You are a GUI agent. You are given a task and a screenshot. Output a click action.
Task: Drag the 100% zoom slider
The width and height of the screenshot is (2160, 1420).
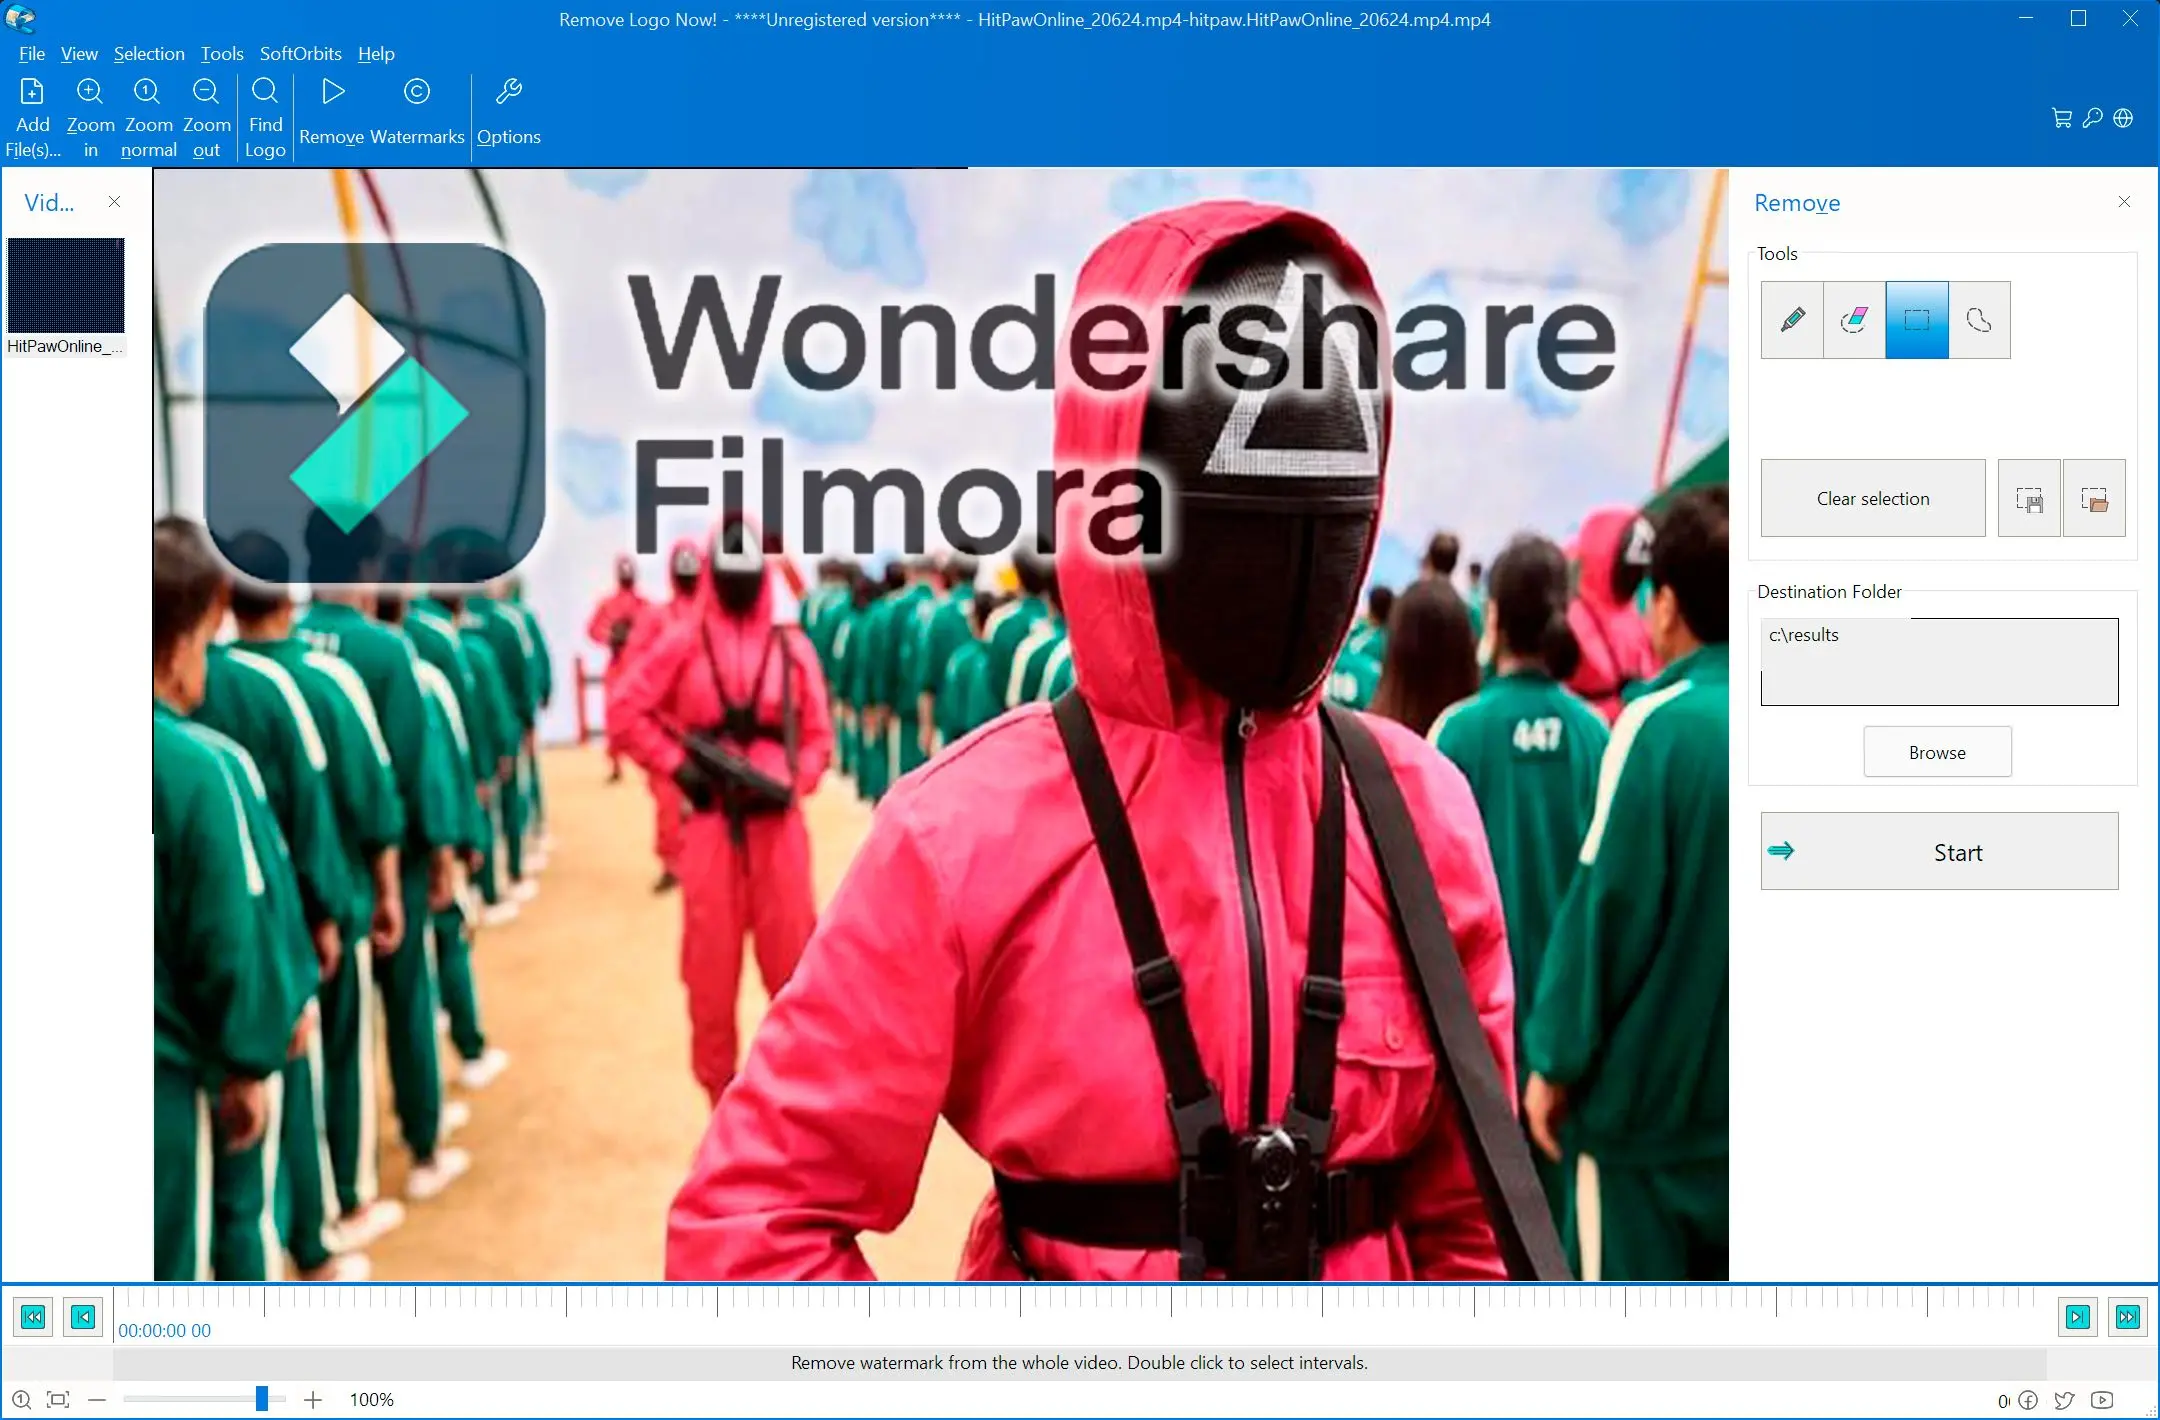(261, 1399)
